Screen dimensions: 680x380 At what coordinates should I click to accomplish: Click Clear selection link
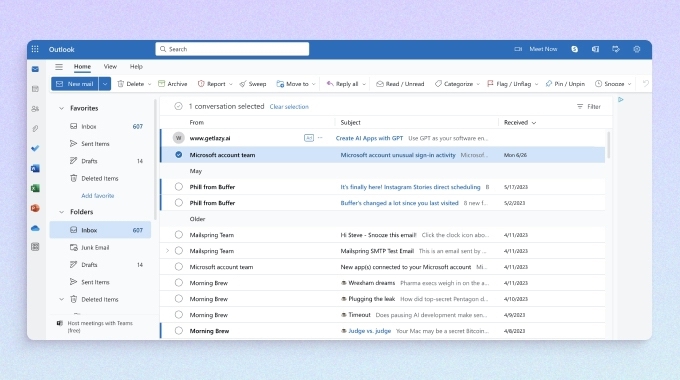(x=289, y=107)
